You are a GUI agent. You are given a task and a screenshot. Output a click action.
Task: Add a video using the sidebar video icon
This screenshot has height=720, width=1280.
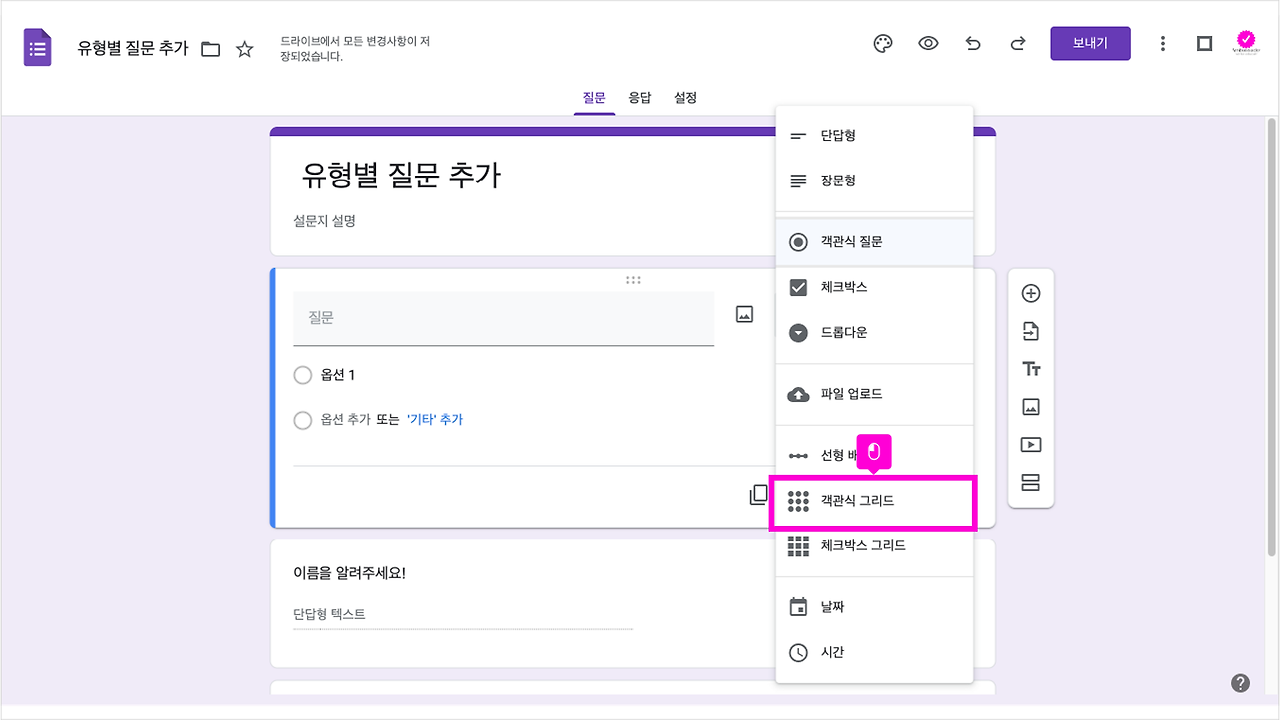pyautogui.click(x=1030, y=444)
